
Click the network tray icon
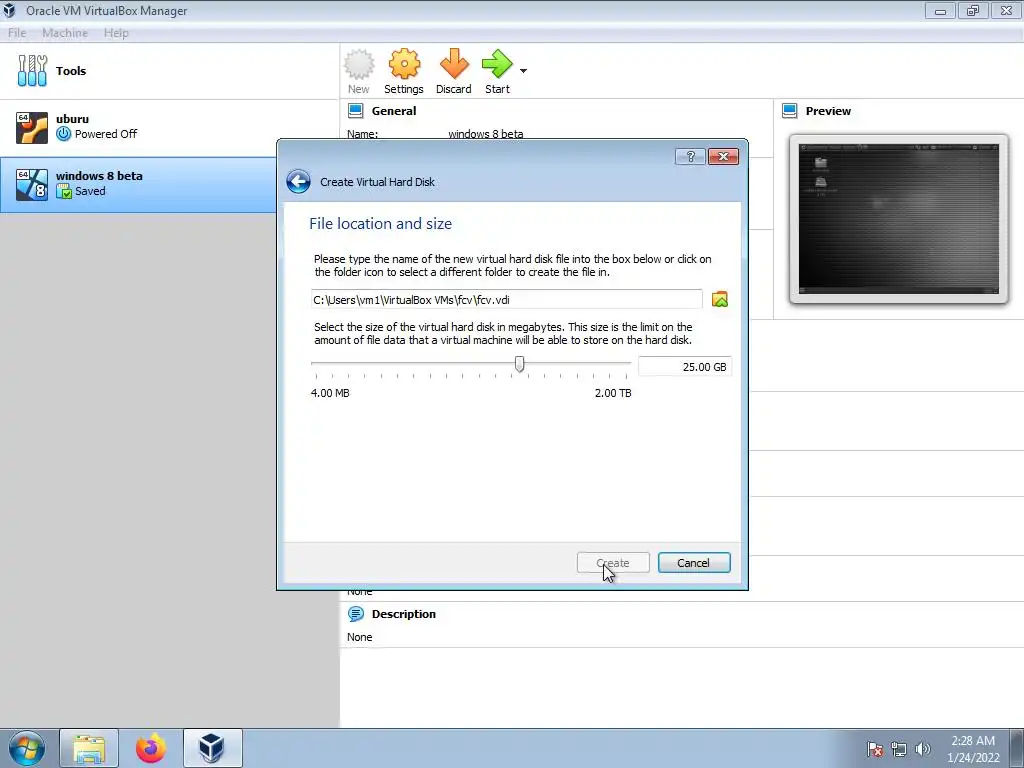tap(899, 749)
